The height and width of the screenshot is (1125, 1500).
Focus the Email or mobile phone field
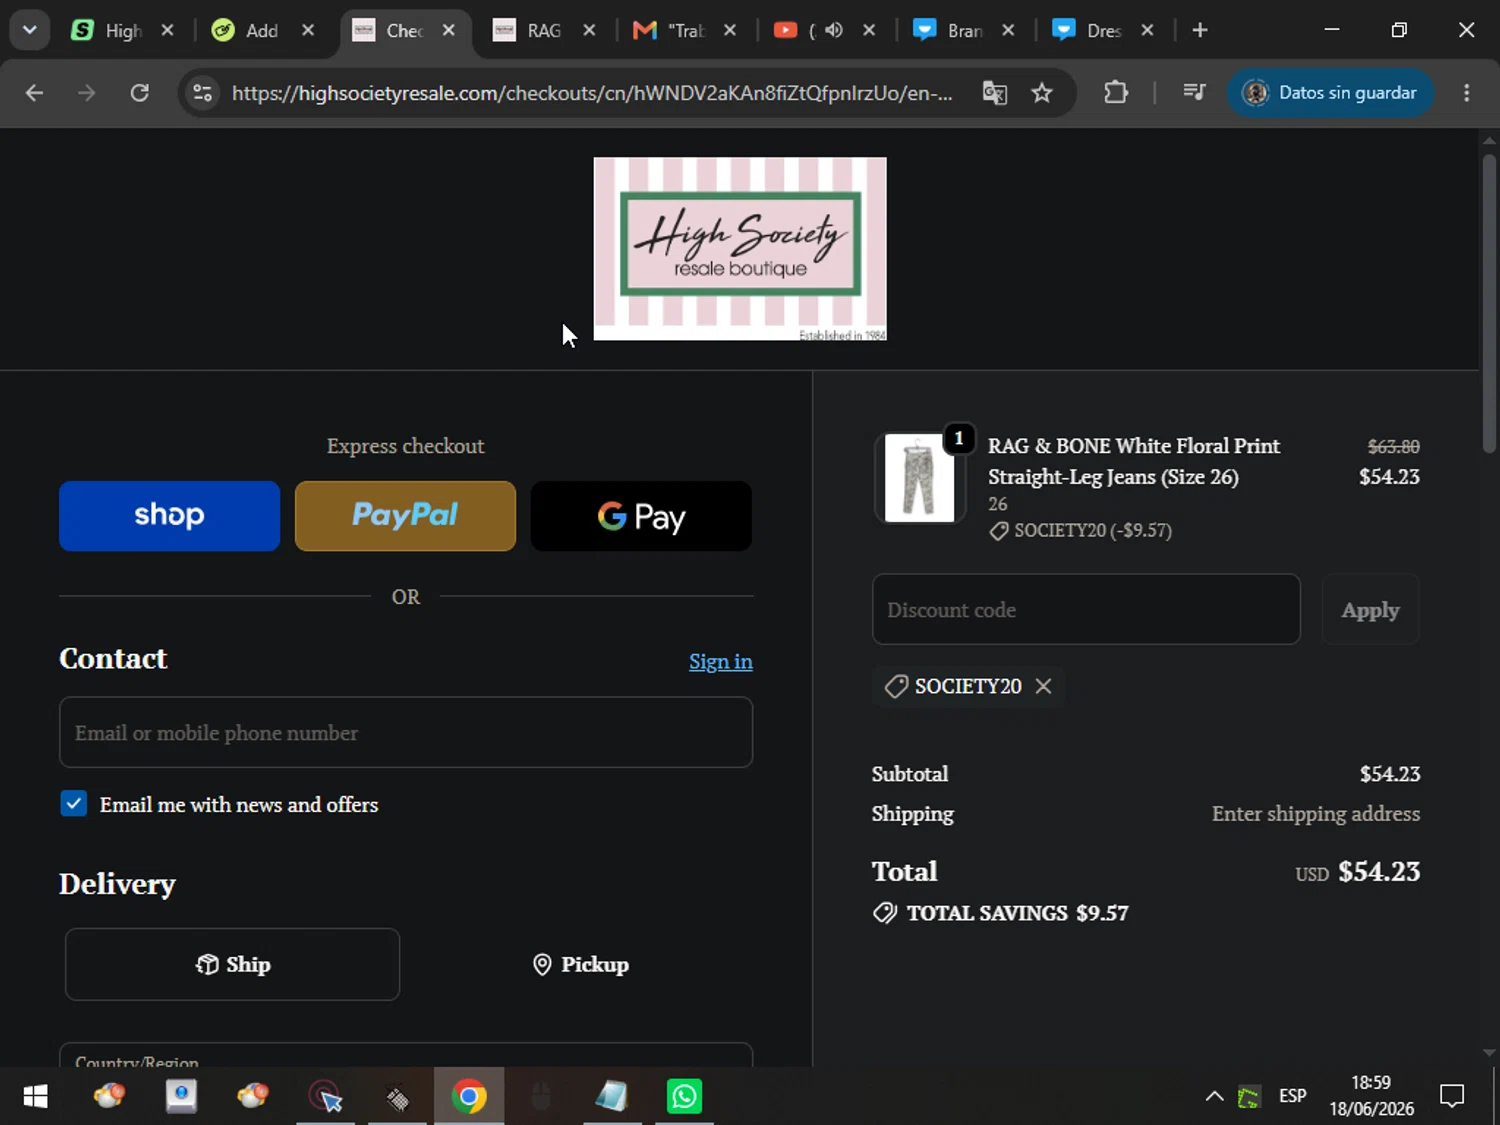pos(406,733)
